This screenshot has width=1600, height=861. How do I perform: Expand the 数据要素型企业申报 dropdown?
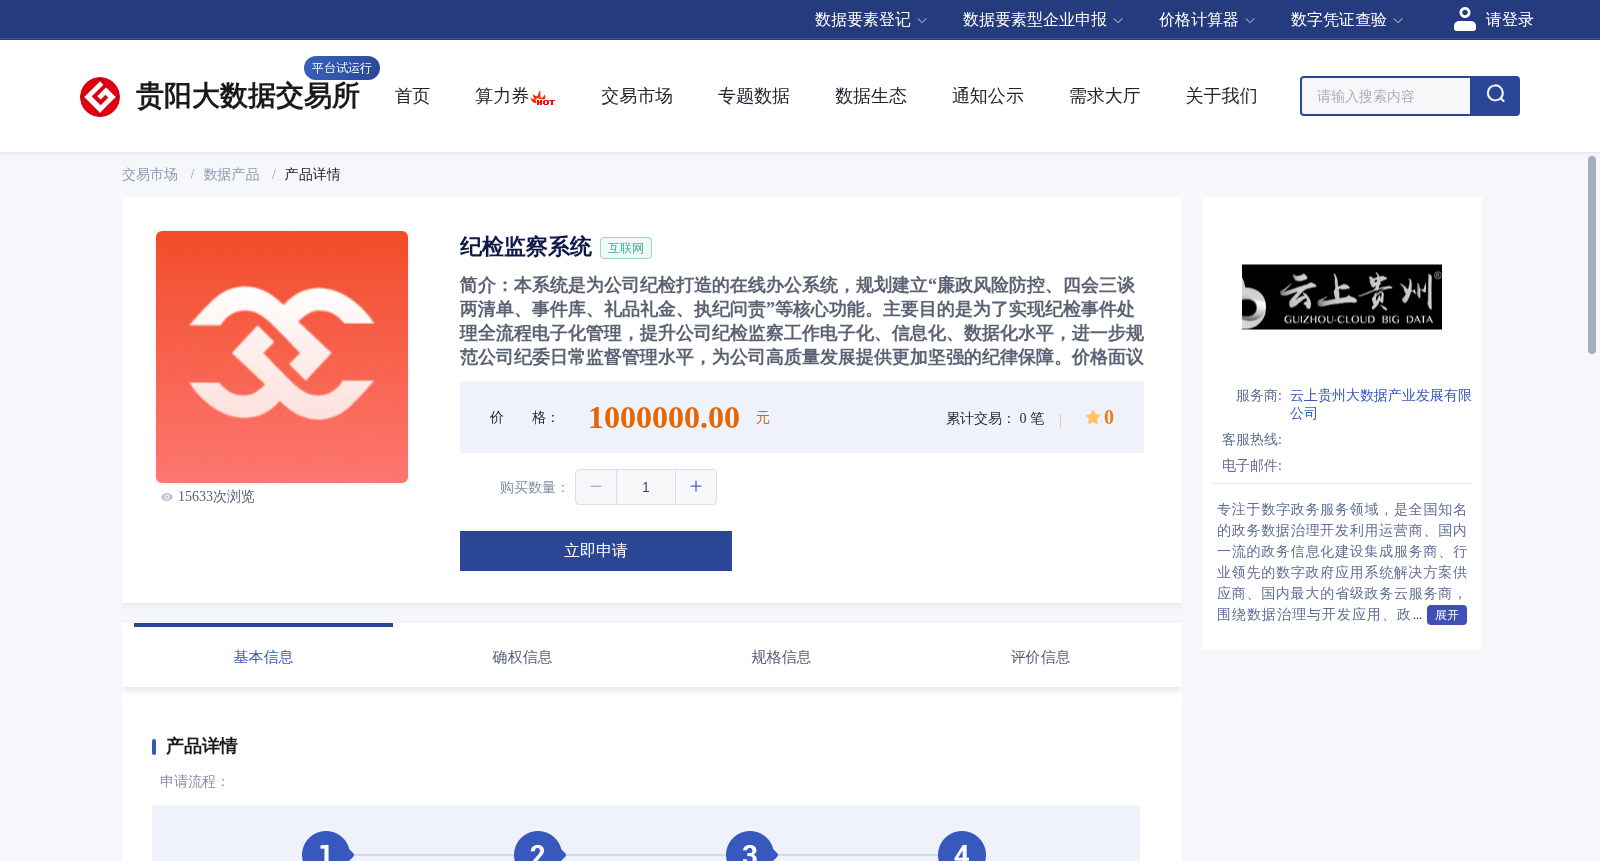[1043, 20]
